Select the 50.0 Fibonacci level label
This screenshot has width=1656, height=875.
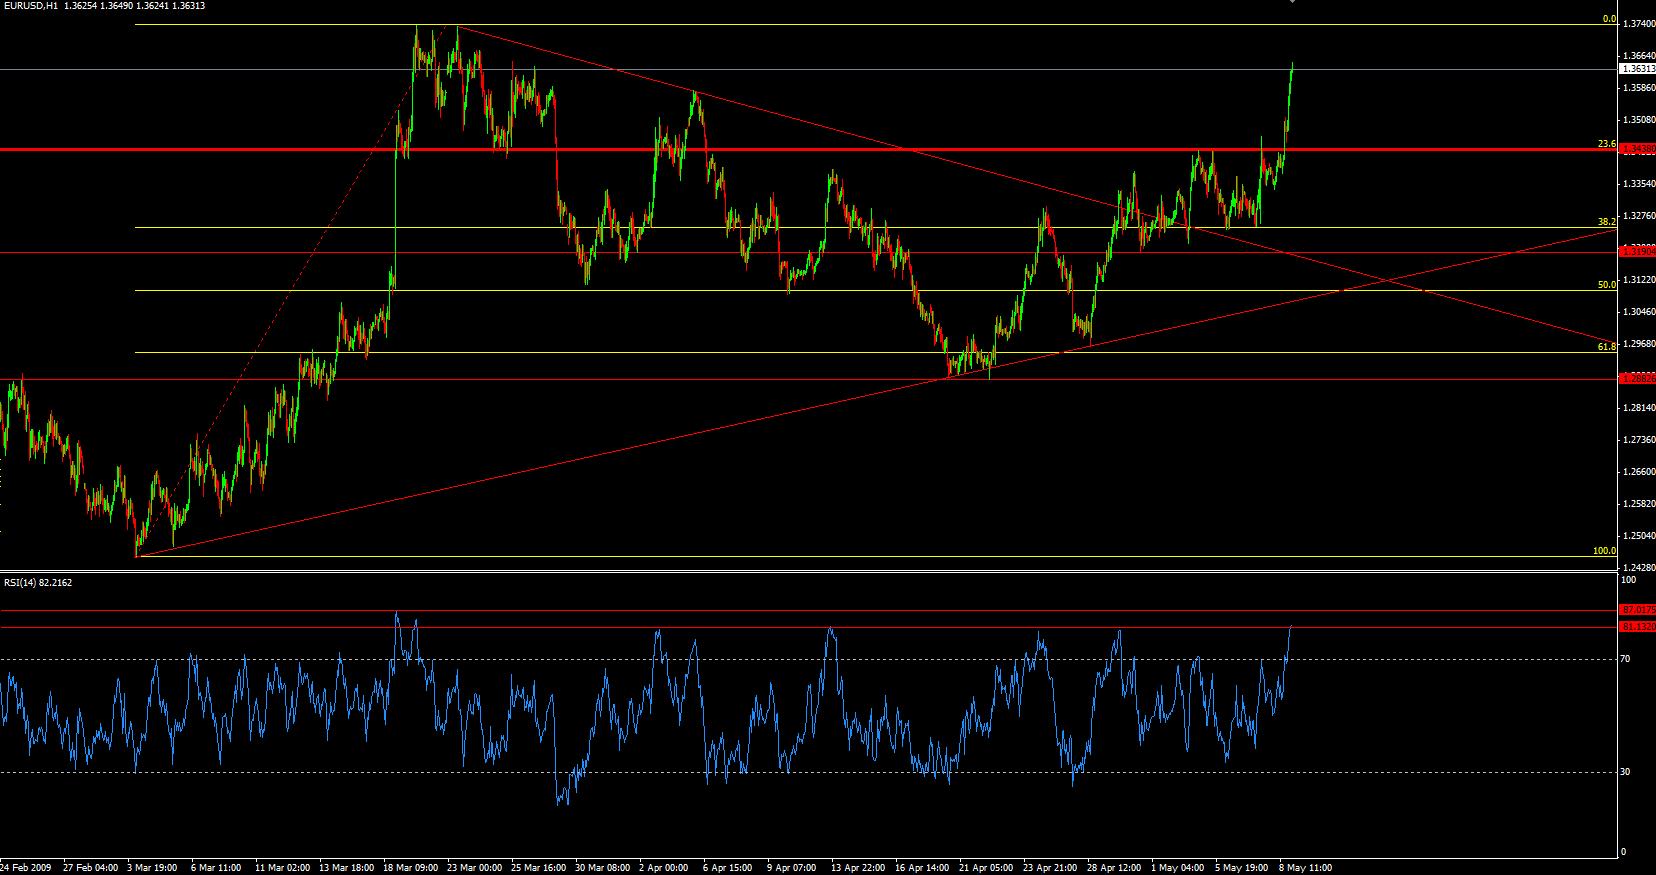[1606, 285]
